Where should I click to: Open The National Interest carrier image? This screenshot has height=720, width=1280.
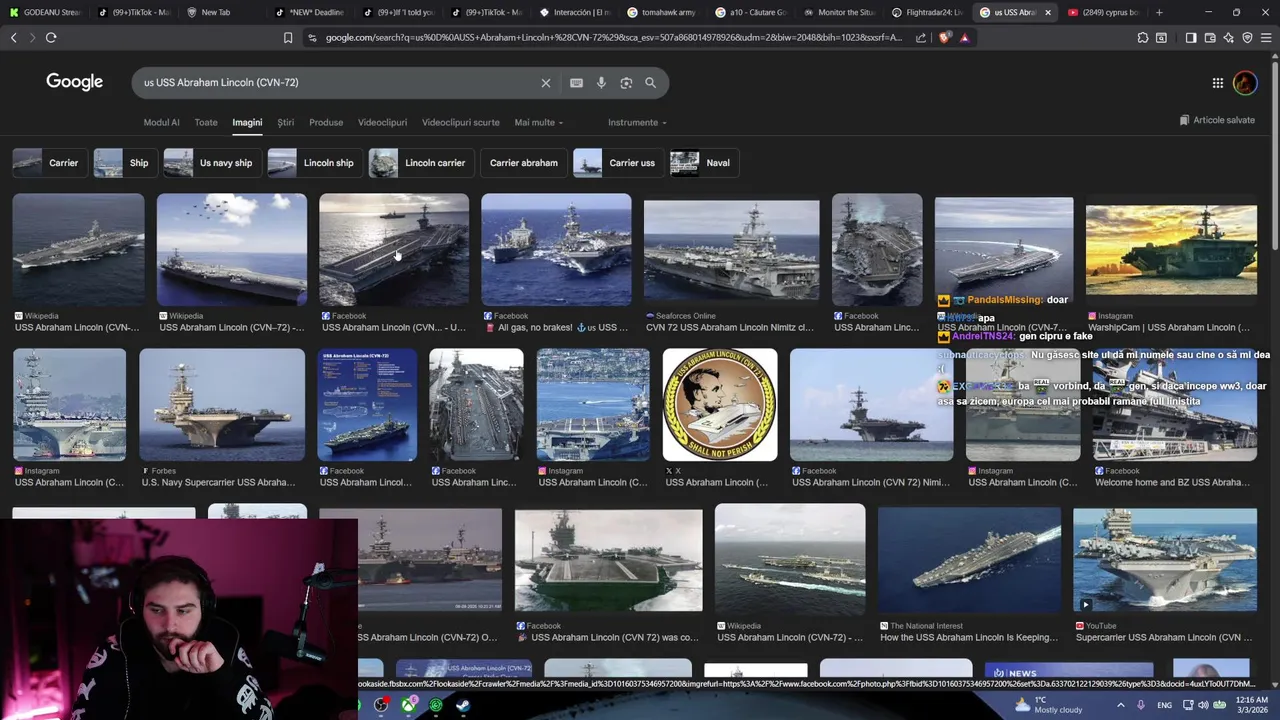click(x=969, y=558)
